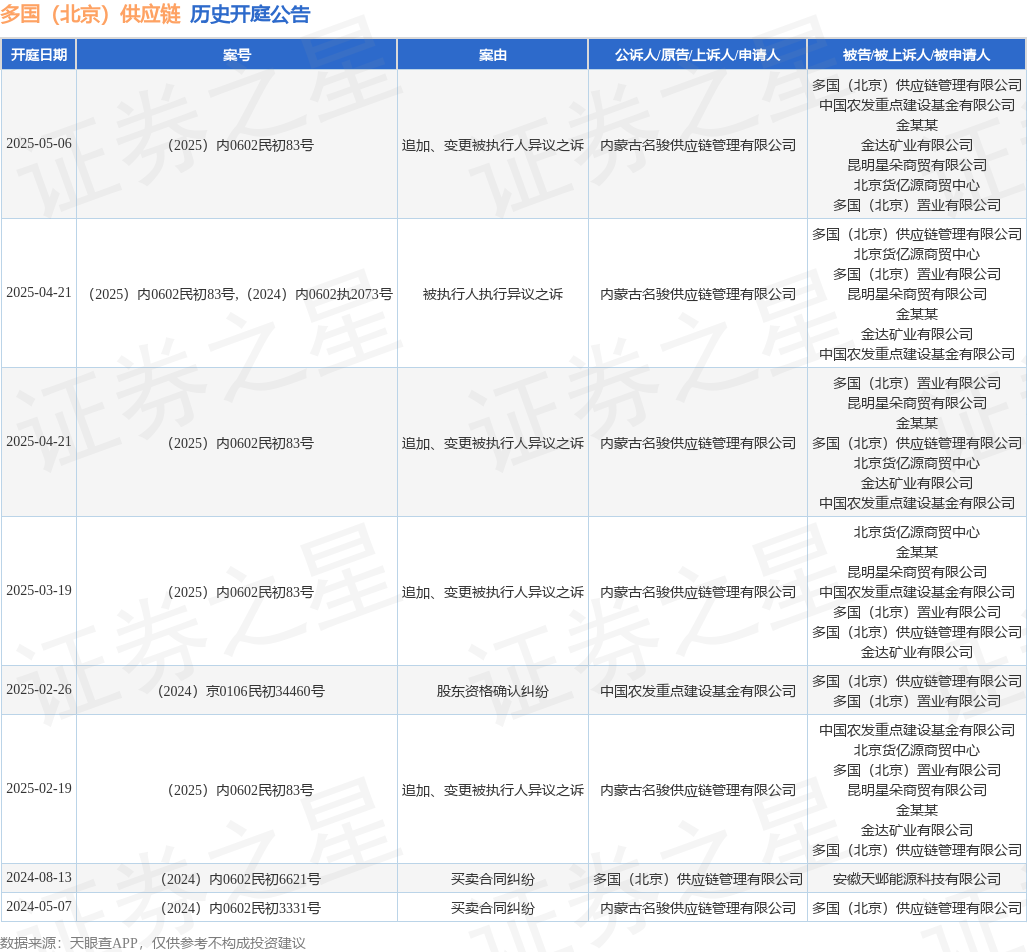Click case number in the 2025-03-19 row

[241, 592]
